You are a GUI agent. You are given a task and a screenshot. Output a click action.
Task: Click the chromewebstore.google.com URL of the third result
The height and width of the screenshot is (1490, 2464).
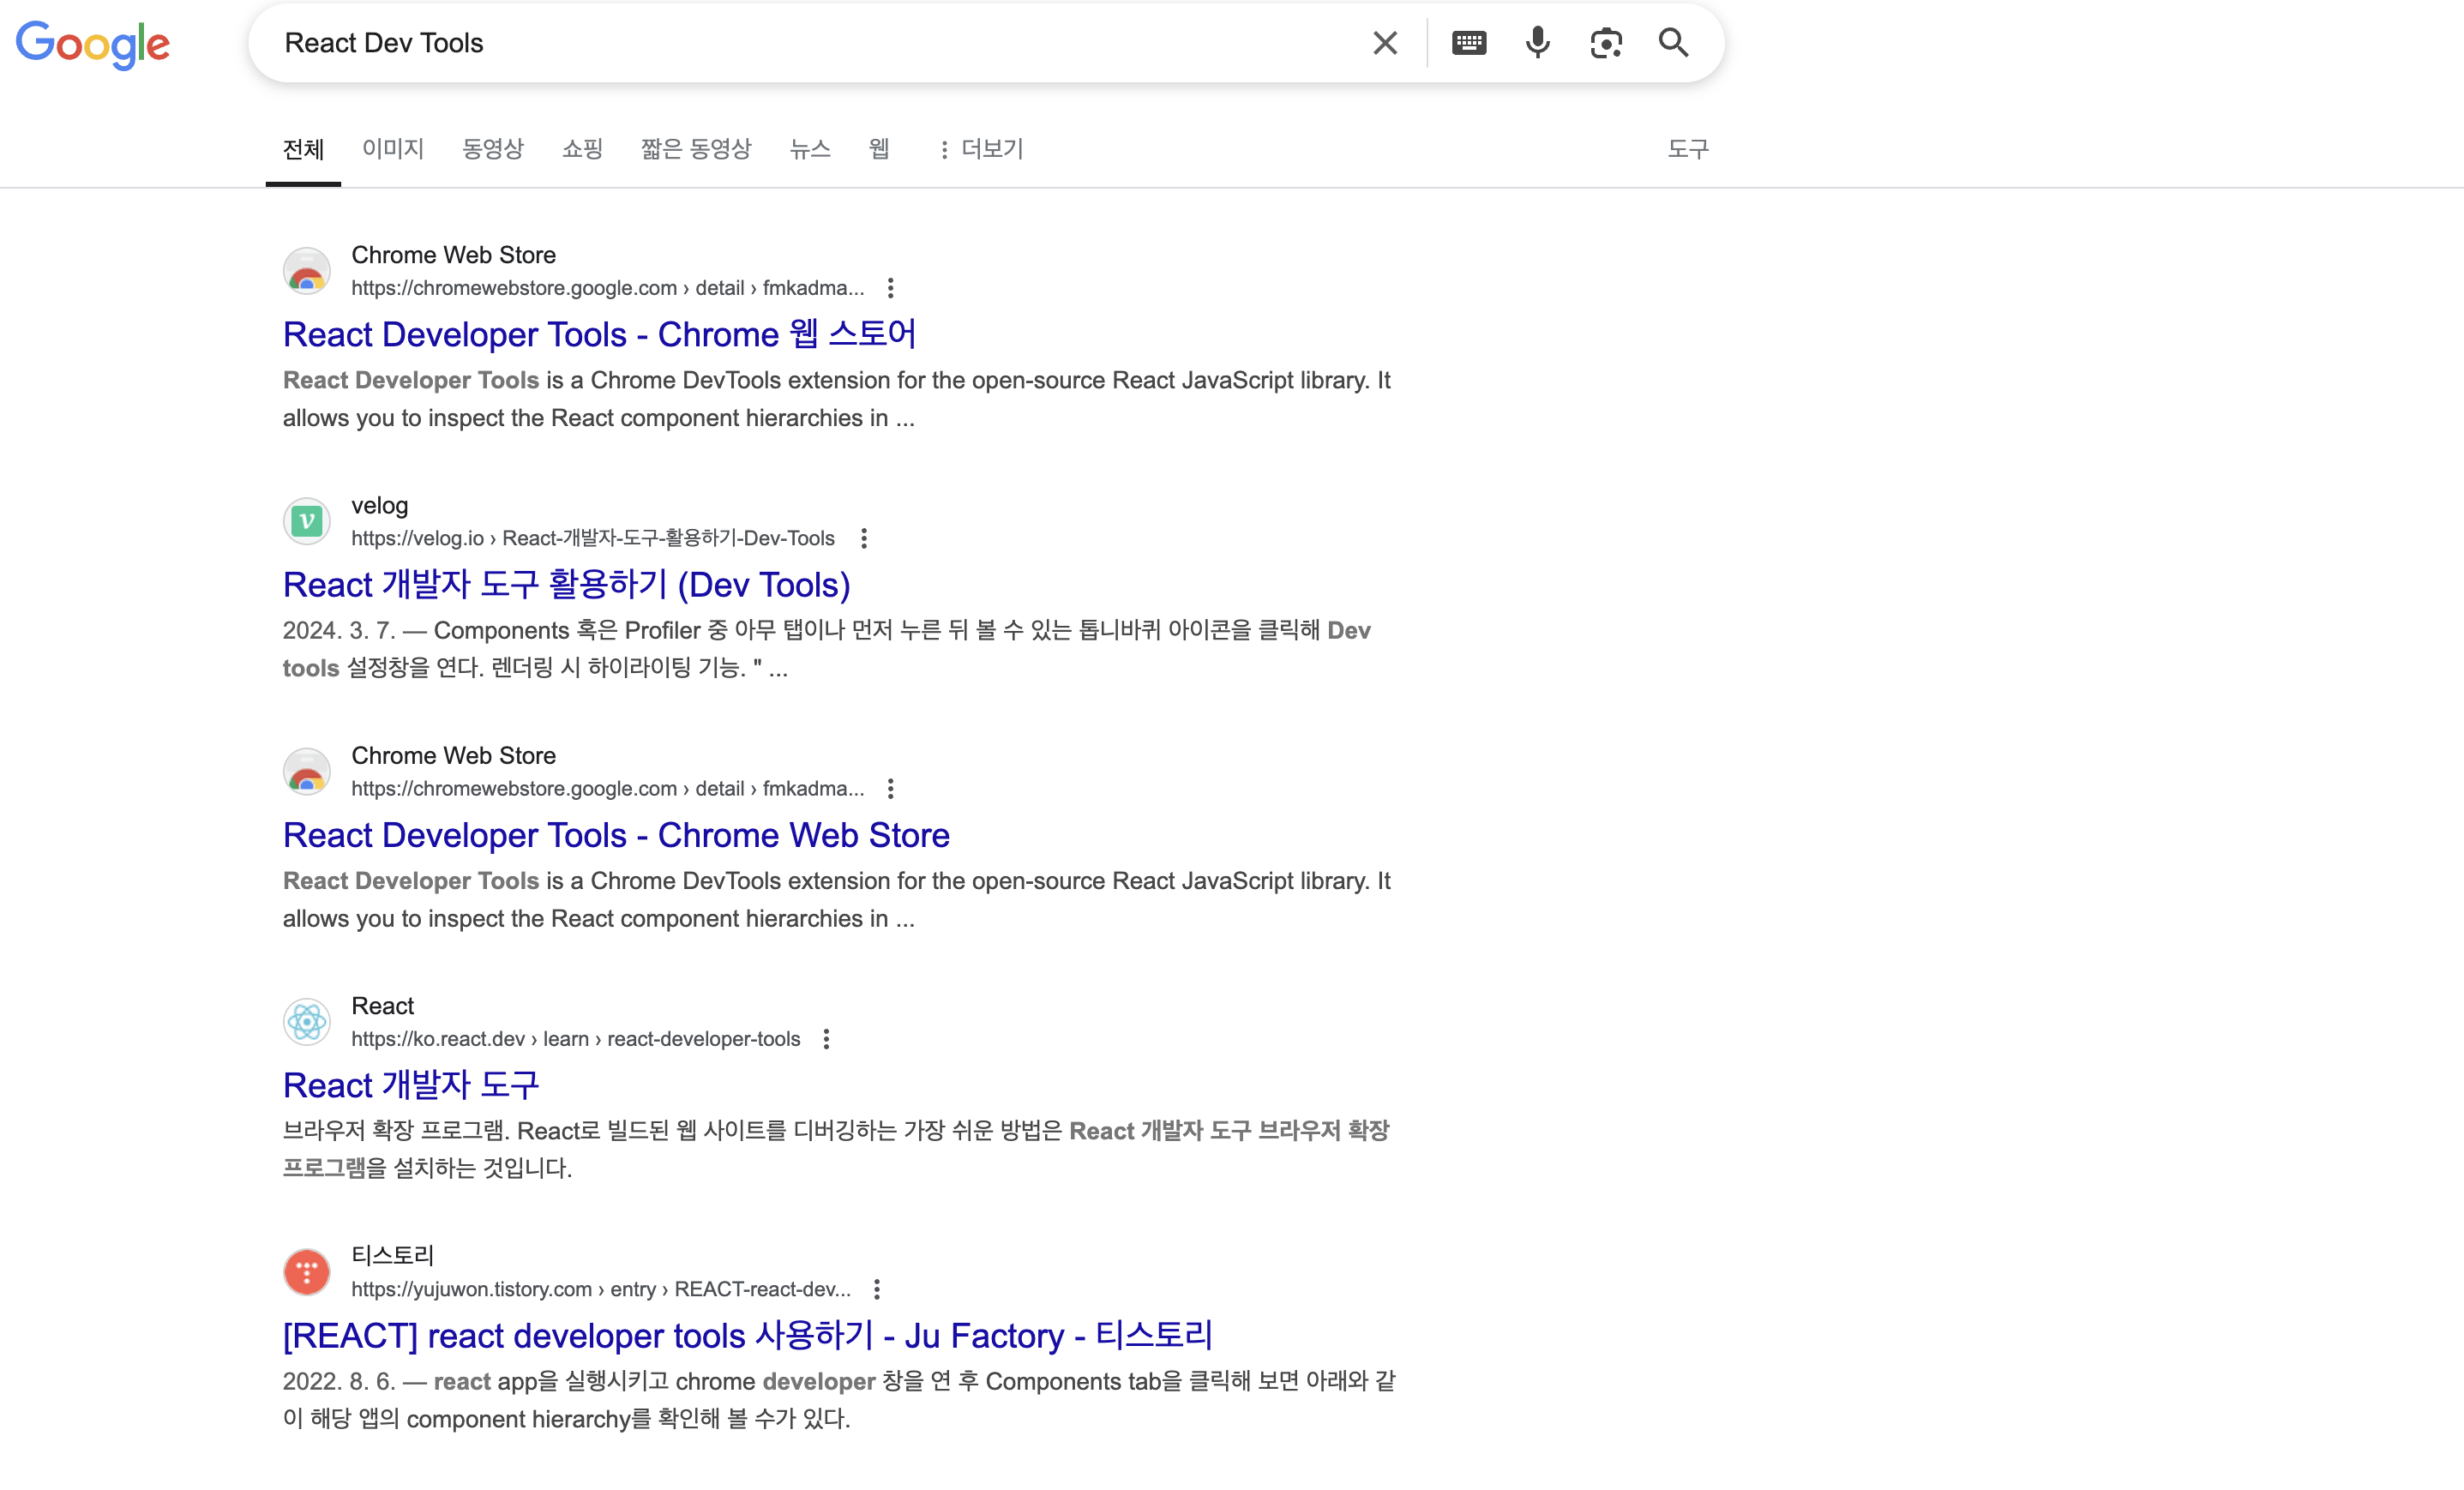pos(608,788)
